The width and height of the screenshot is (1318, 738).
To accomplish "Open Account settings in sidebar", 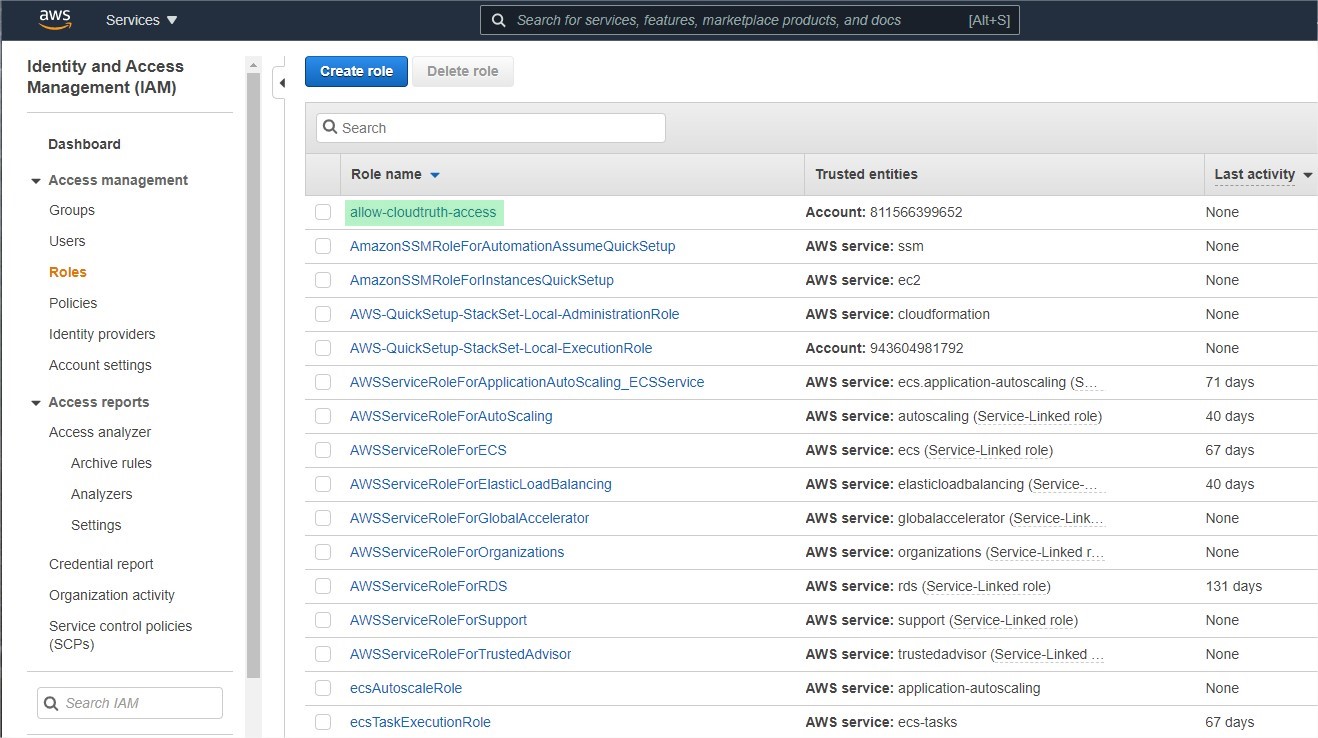I will [100, 365].
